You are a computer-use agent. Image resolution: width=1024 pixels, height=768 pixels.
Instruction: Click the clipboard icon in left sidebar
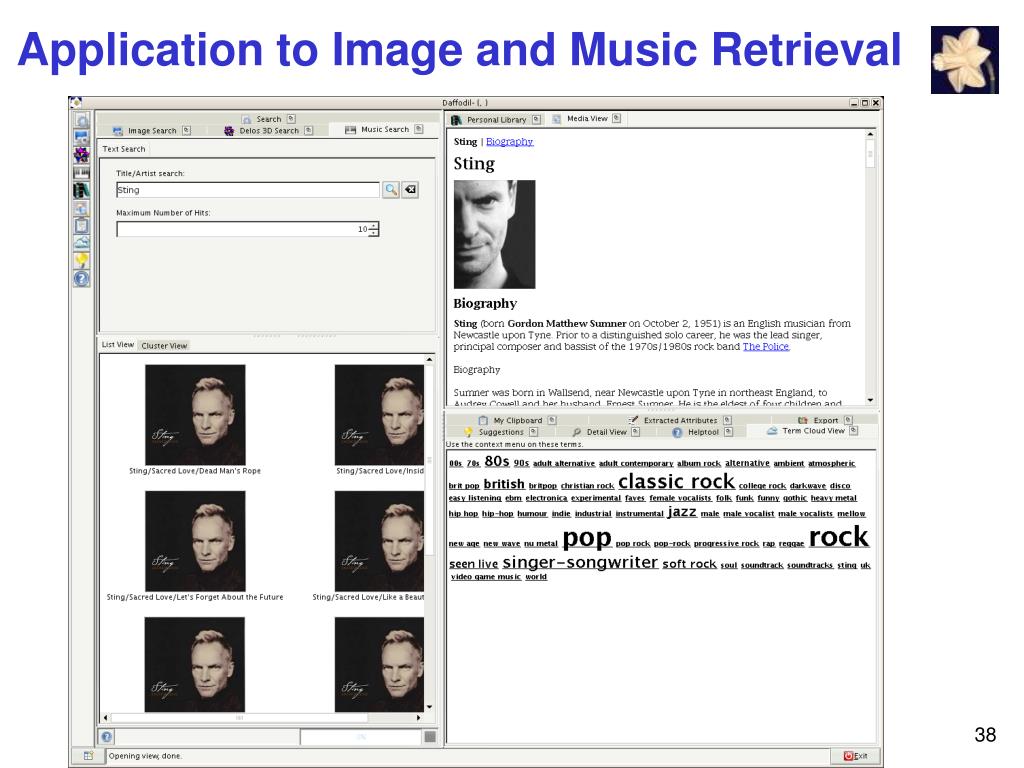point(82,226)
